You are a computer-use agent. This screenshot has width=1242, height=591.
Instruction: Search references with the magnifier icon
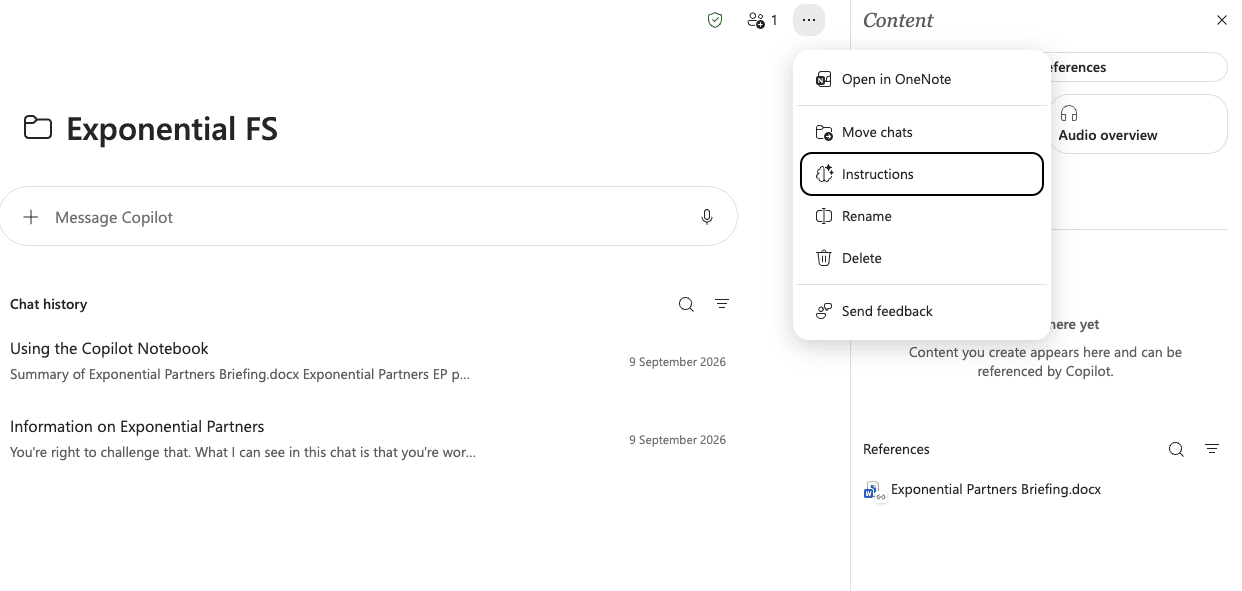[x=1176, y=449]
